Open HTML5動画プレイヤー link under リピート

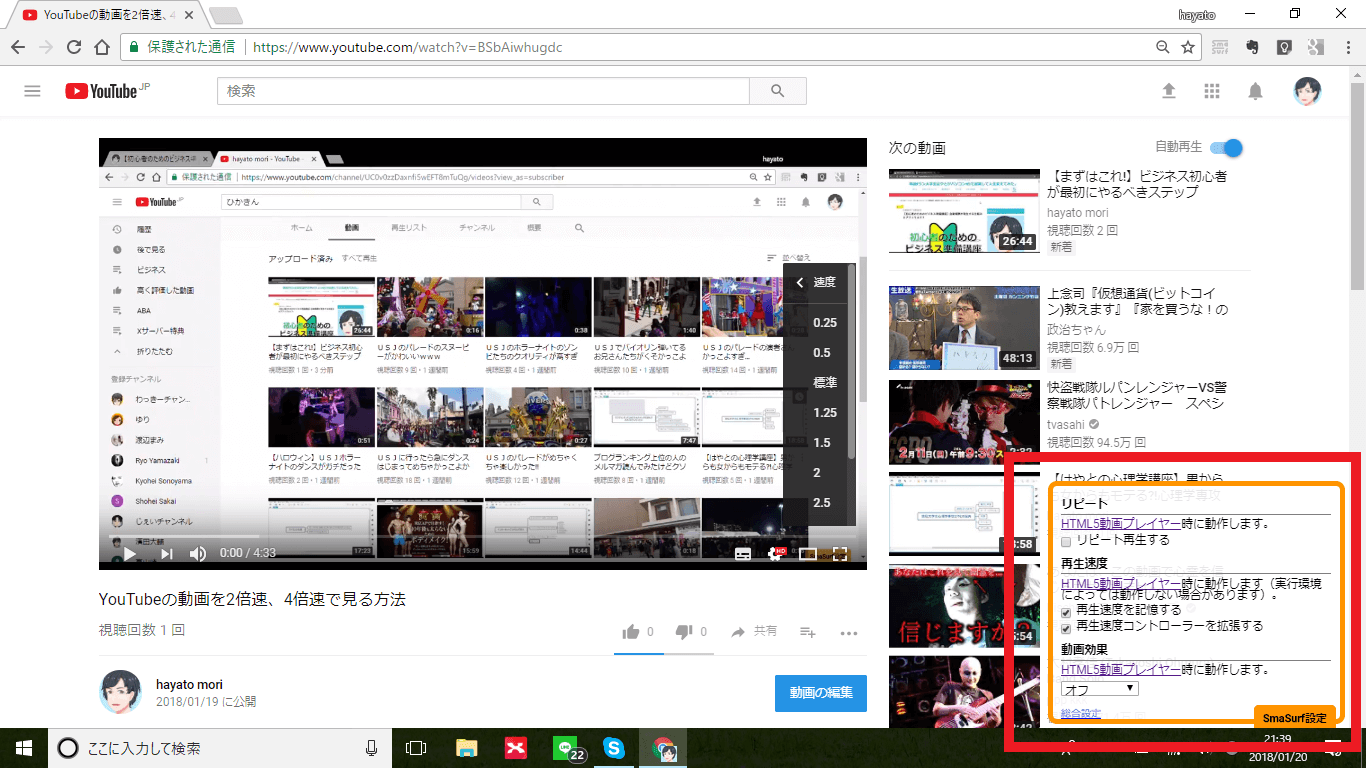(x=1120, y=523)
